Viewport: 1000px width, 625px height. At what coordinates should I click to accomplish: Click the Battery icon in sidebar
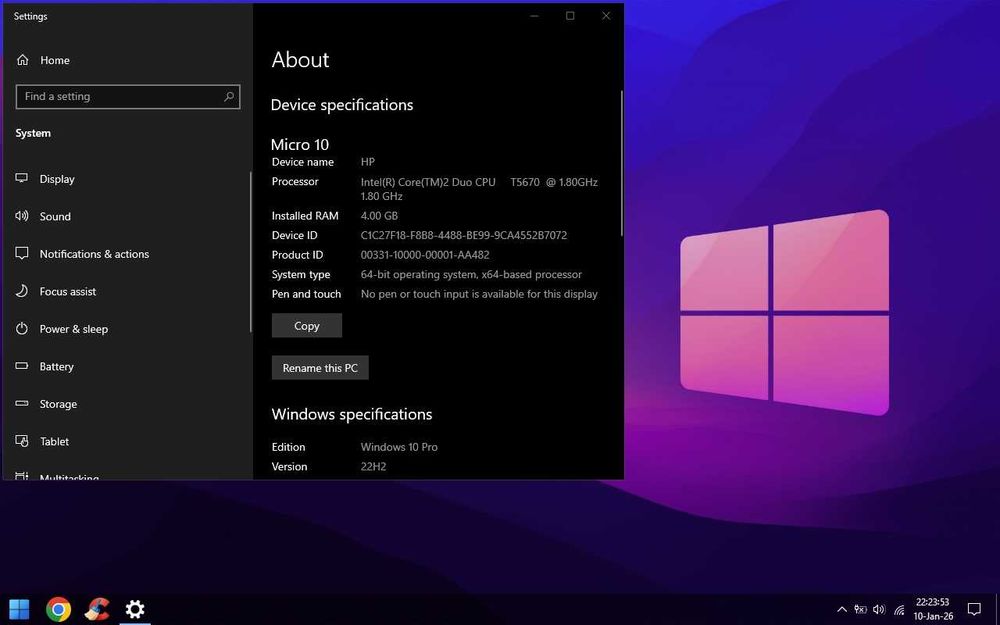coord(22,366)
